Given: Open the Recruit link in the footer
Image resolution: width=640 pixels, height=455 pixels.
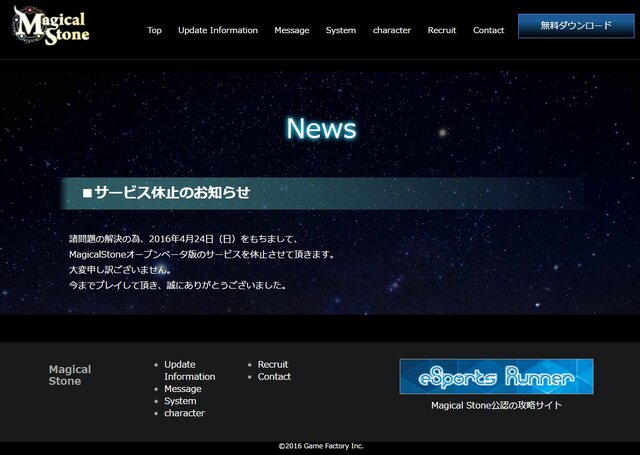Looking at the screenshot, I should 273,364.
